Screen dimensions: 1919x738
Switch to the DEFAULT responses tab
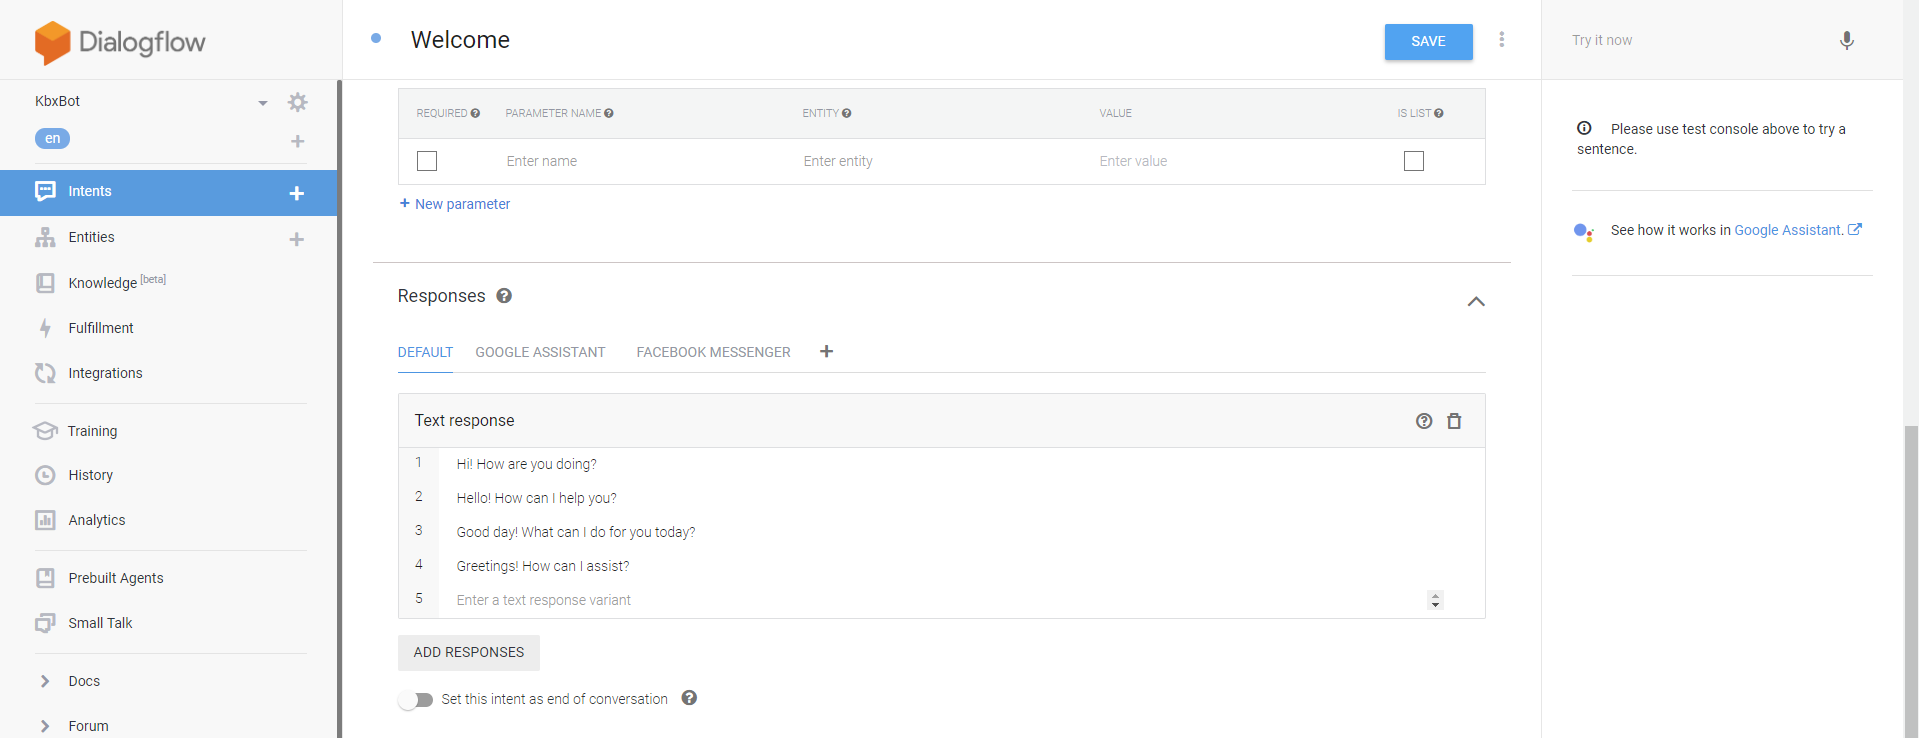[x=425, y=352]
